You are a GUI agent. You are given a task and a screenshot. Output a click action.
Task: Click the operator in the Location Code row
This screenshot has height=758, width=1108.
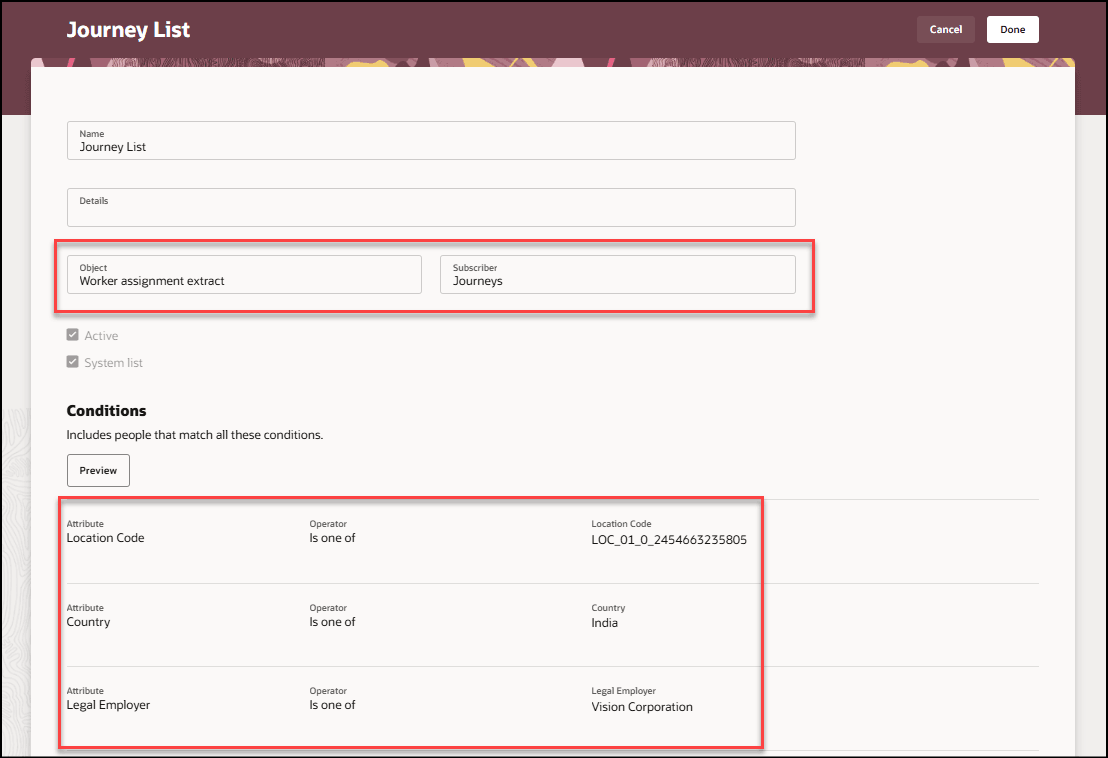click(x=332, y=538)
